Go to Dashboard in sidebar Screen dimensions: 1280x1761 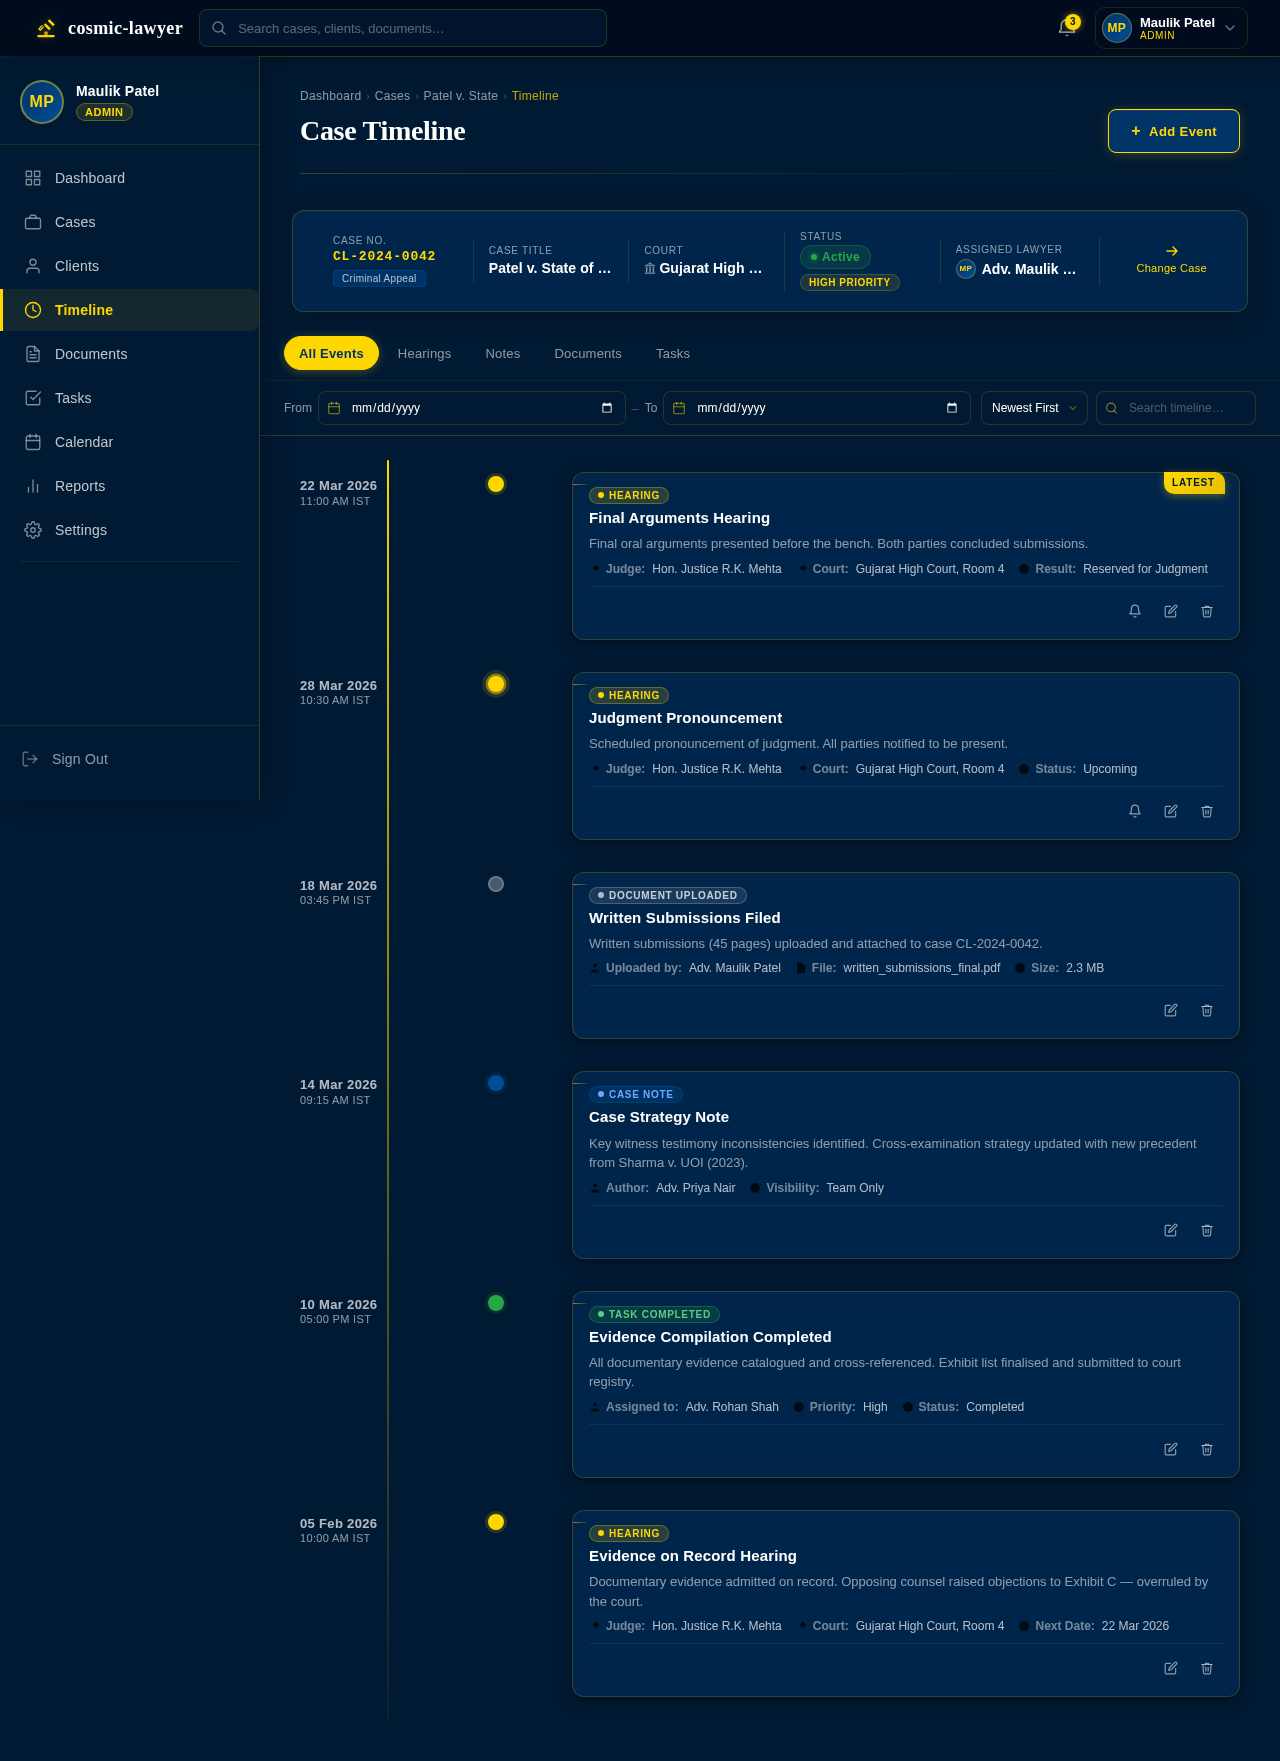pyautogui.click(x=130, y=178)
